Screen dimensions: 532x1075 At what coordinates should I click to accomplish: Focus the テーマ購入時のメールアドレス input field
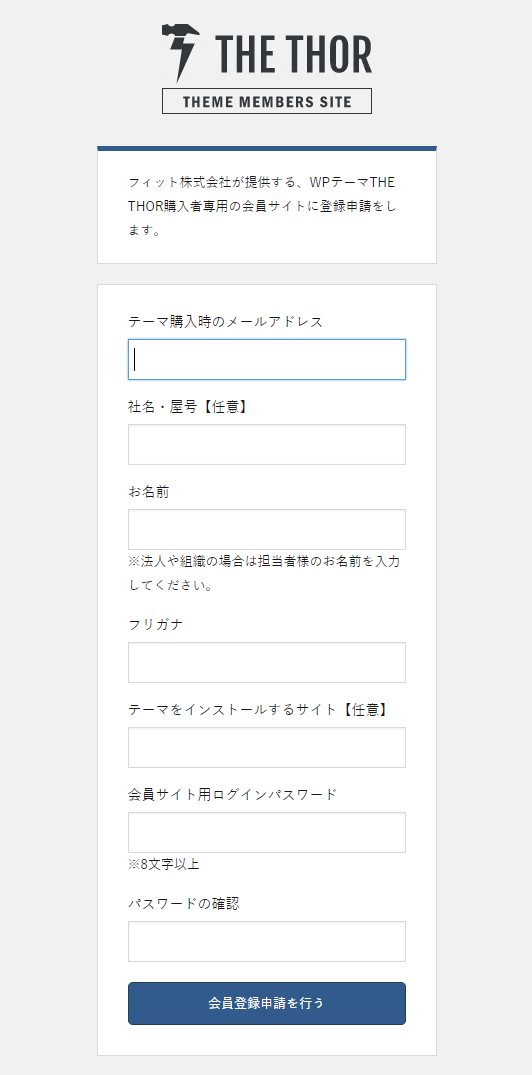(267, 359)
